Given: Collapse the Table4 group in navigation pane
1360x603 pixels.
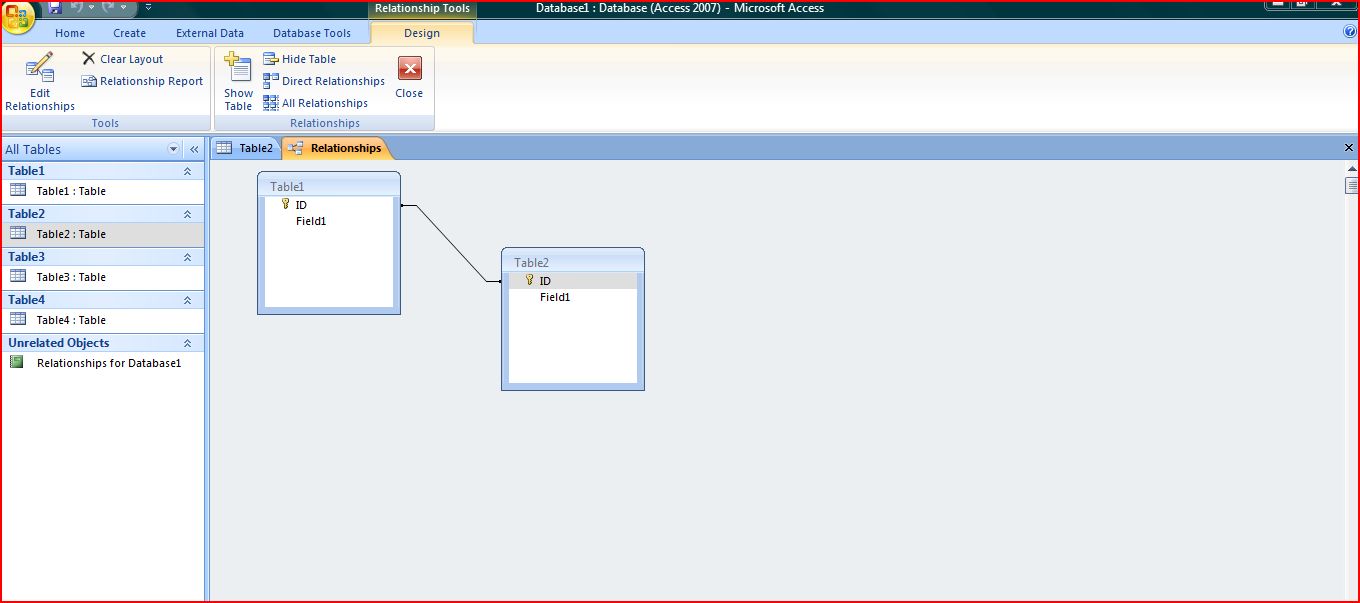Looking at the screenshot, I should (187, 300).
